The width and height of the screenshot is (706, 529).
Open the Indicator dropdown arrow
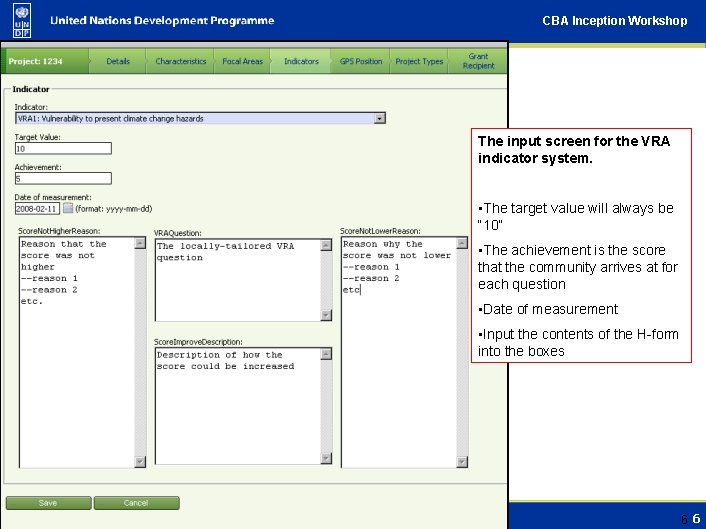(x=380, y=118)
